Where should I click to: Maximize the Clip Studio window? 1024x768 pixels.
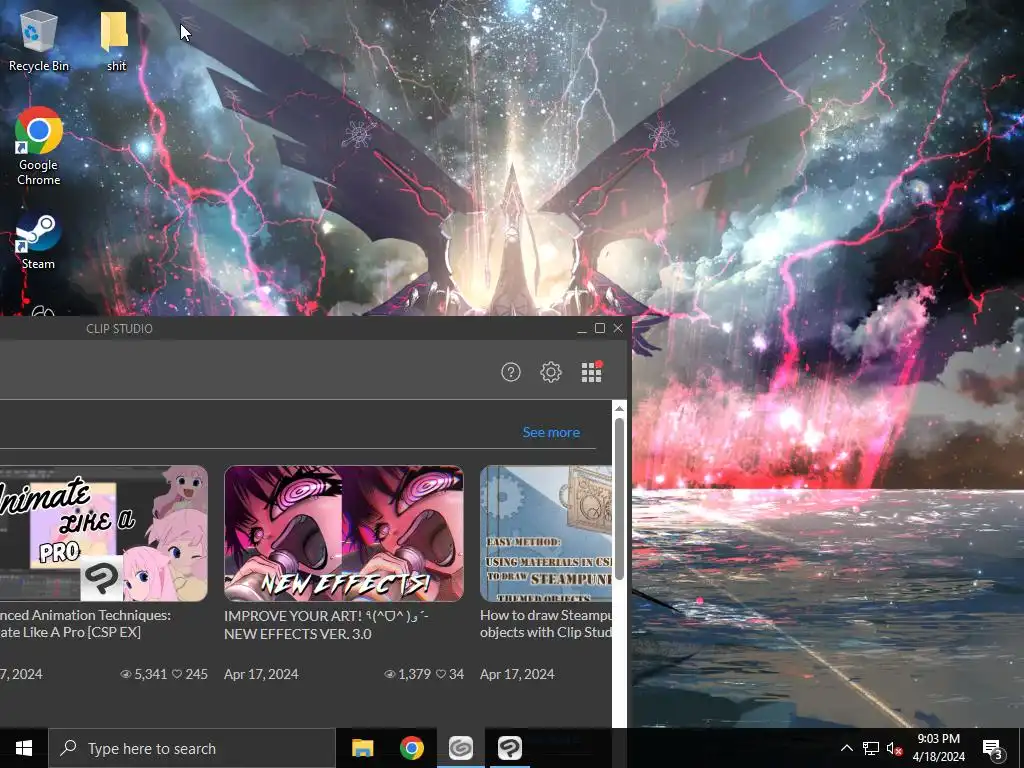(600, 328)
